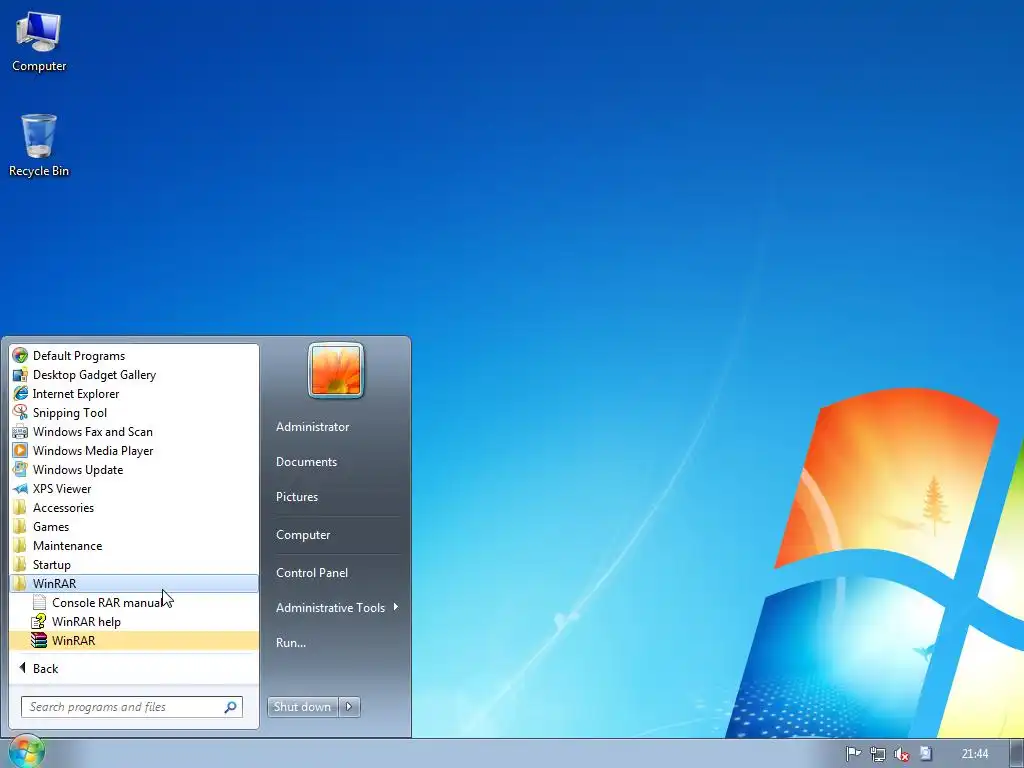Image resolution: width=1024 pixels, height=768 pixels.
Task: Click the Show desktop strip
Action: pos(1016,753)
